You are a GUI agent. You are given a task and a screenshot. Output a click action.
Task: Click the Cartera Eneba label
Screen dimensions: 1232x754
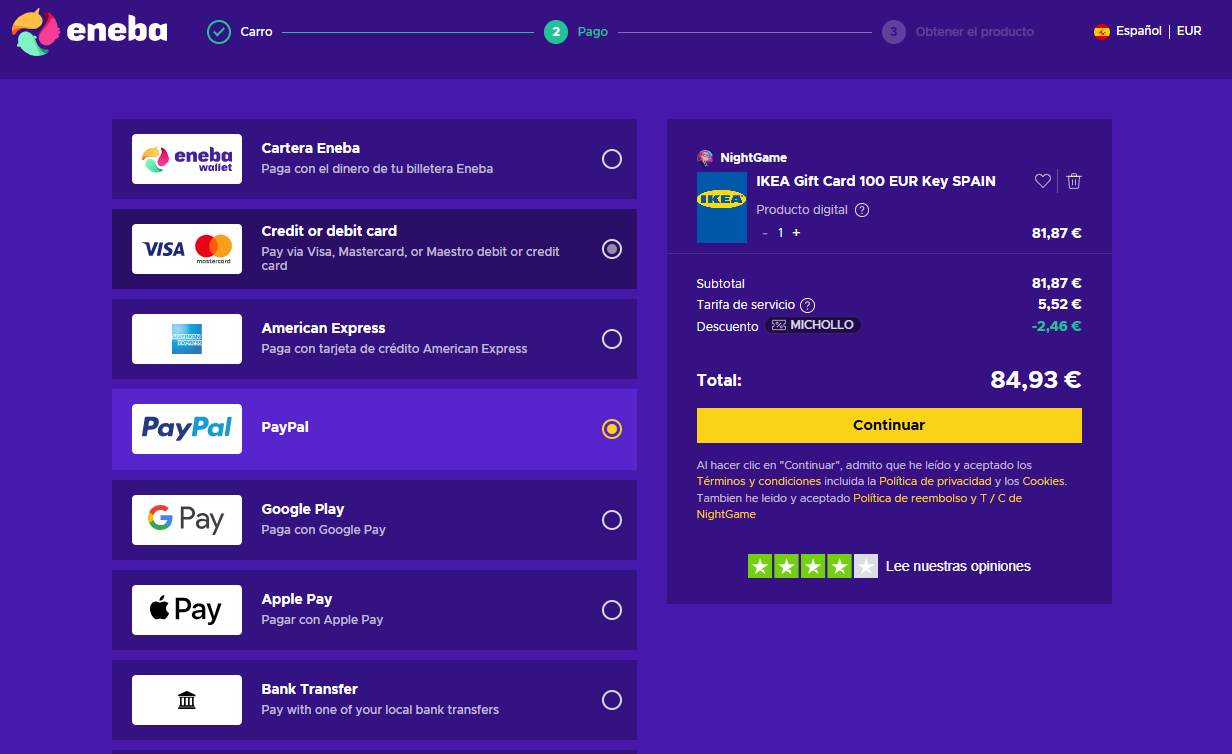point(310,148)
